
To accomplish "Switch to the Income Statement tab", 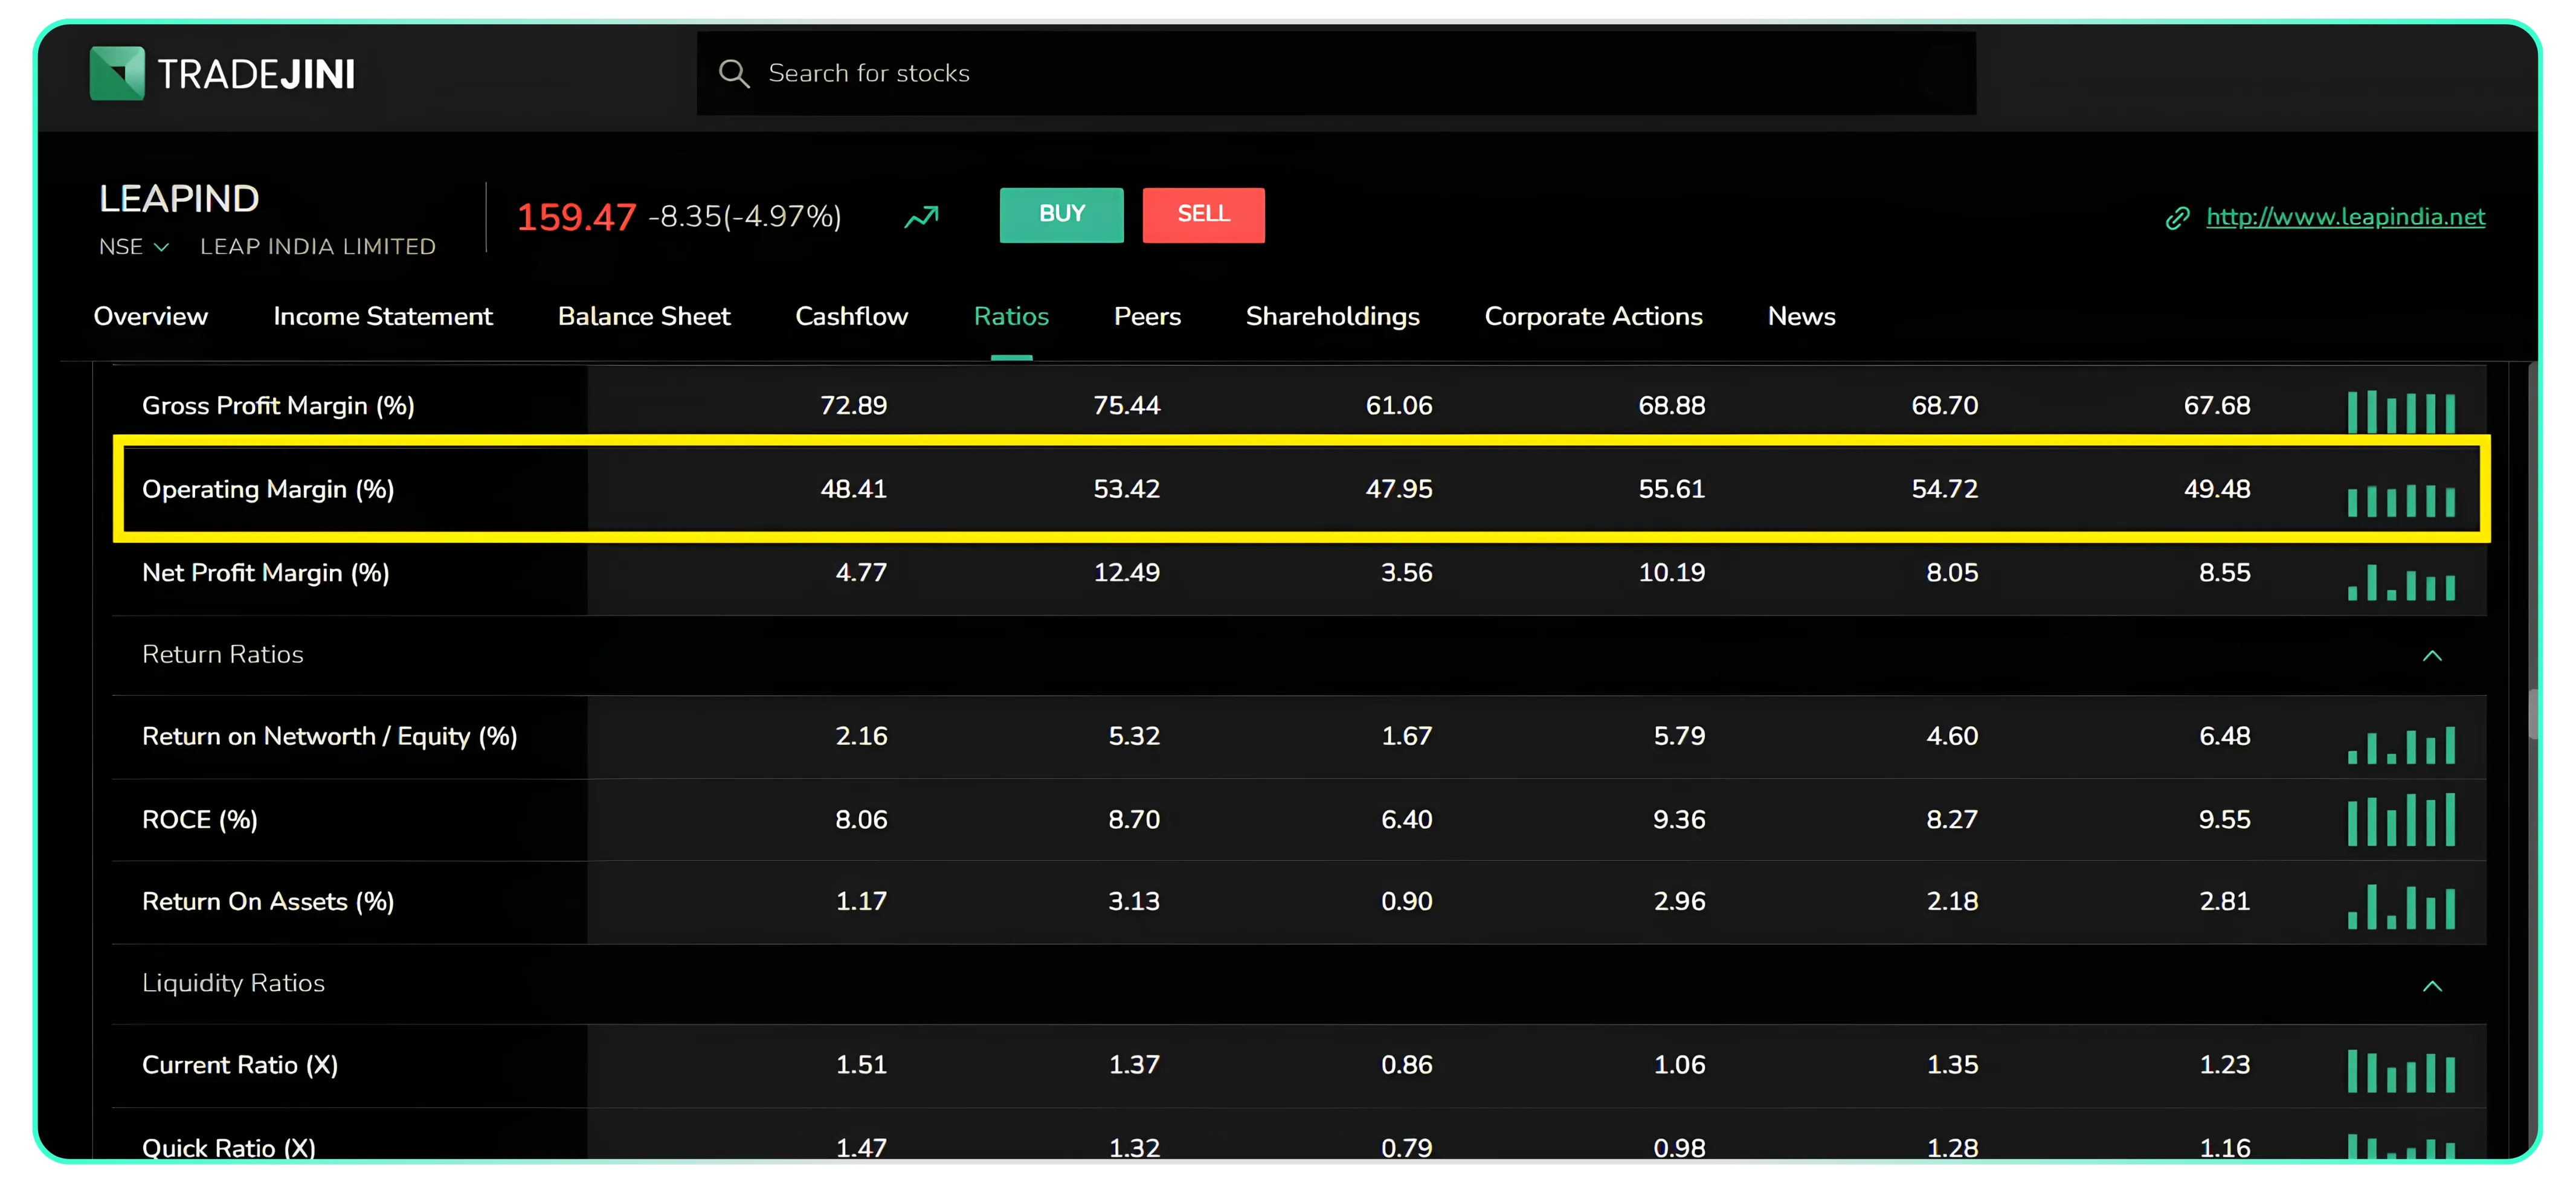I will tap(383, 316).
